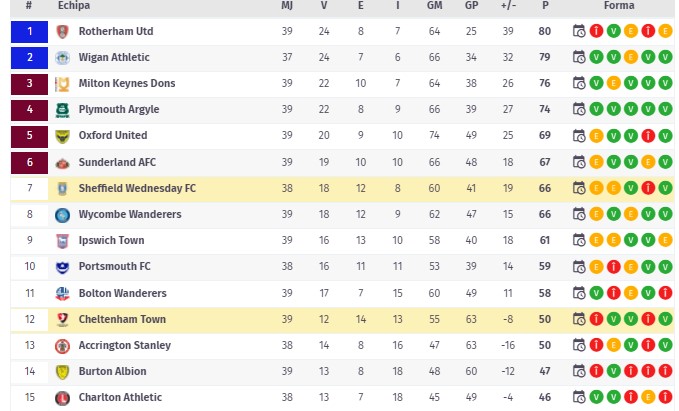Click the Wigan Athletic team crest
679x411 pixels.
[x=63, y=57]
